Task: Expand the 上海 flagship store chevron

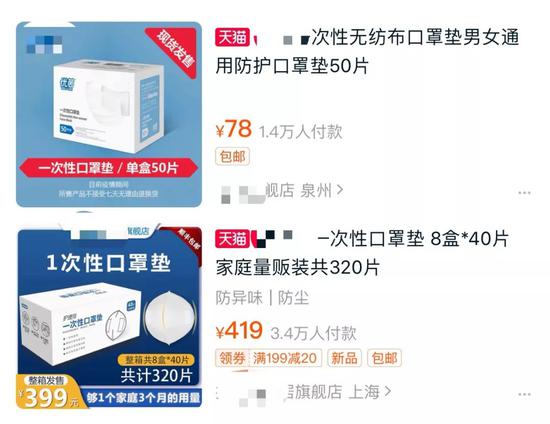Action: (x=387, y=392)
